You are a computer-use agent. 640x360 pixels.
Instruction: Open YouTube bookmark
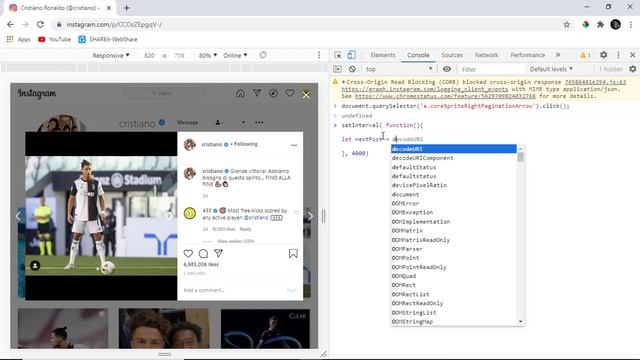(x=54, y=39)
